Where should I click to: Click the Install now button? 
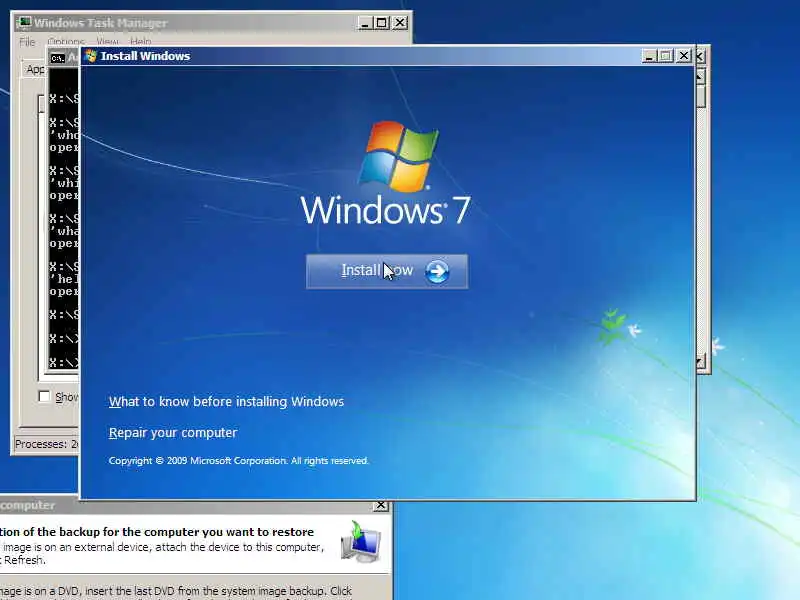pos(387,271)
